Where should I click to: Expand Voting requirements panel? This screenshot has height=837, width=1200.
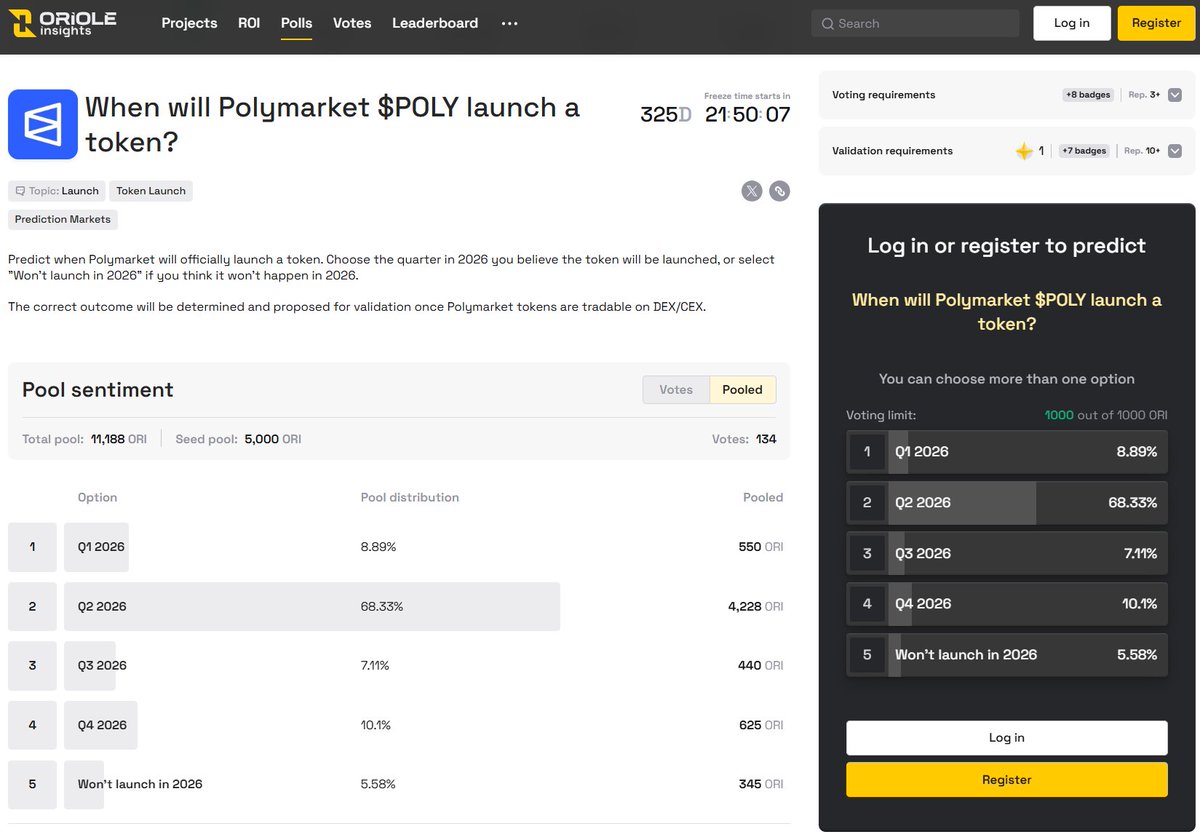click(1175, 95)
